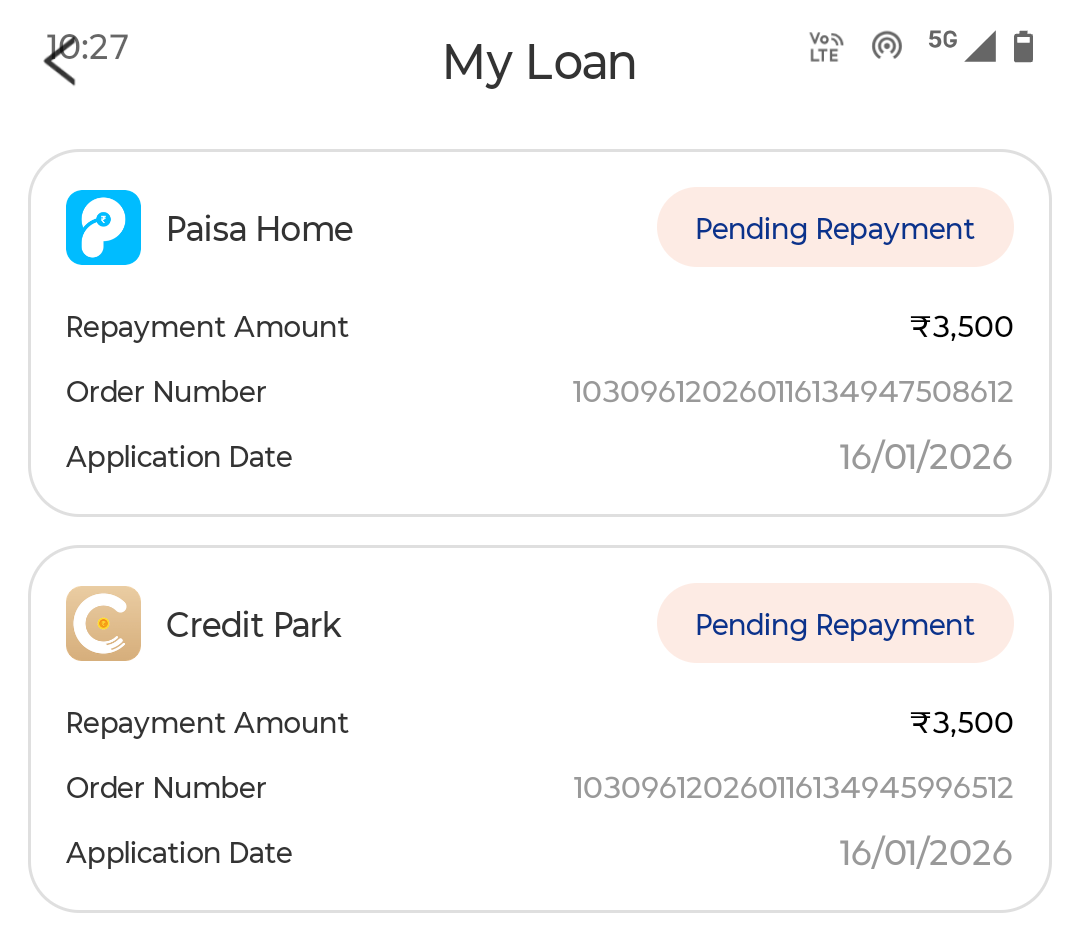Tap the Paisa Home app icon
This screenshot has height=928, width=1080.
click(103, 228)
